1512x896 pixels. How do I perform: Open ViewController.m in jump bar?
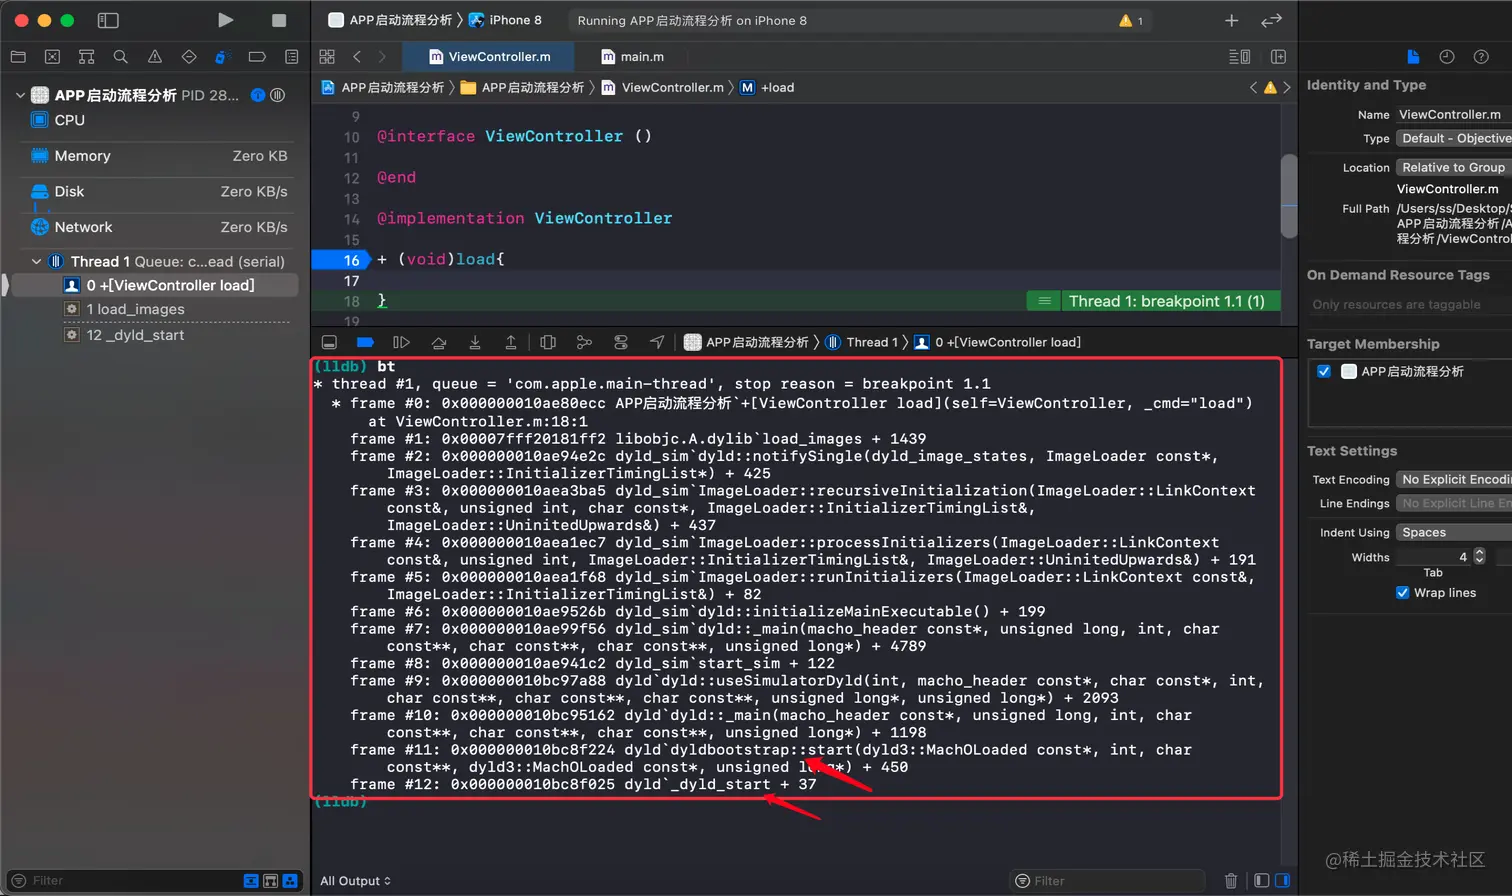[662, 87]
